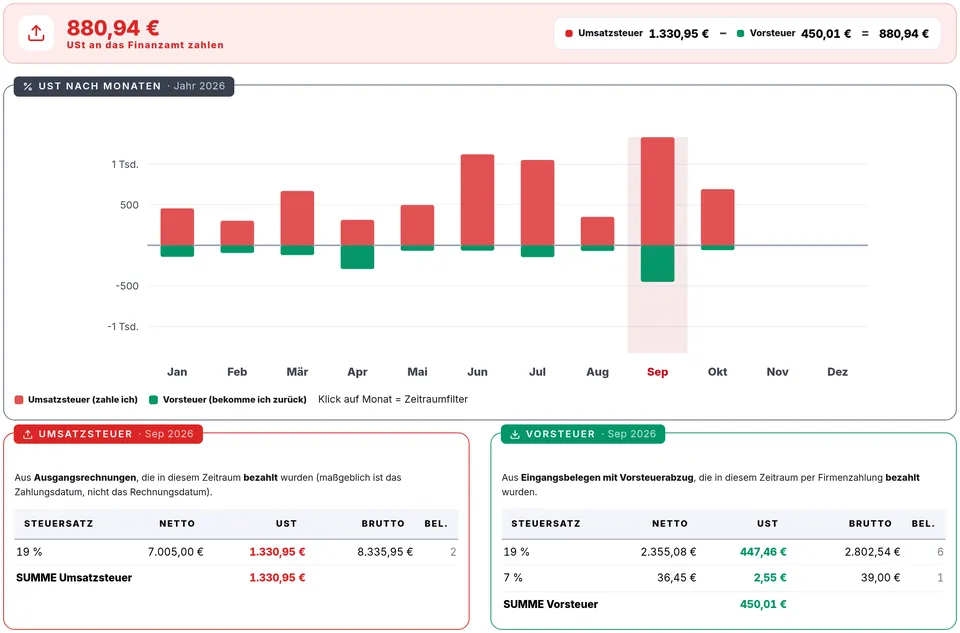960x633 pixels.
Task: Click Bel. count 2 in Umsatzsteuer row
Action: (453, 552)
